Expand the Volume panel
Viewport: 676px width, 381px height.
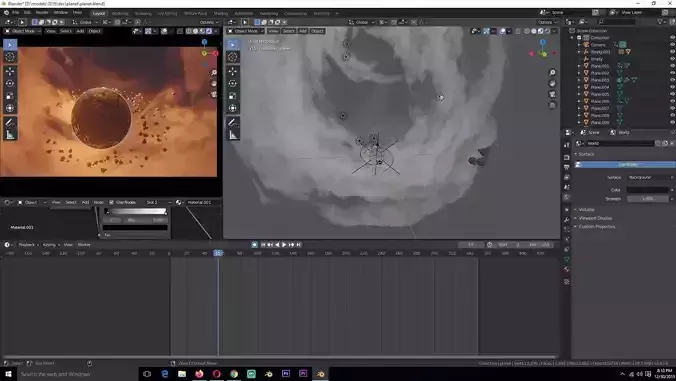[586, 209]
